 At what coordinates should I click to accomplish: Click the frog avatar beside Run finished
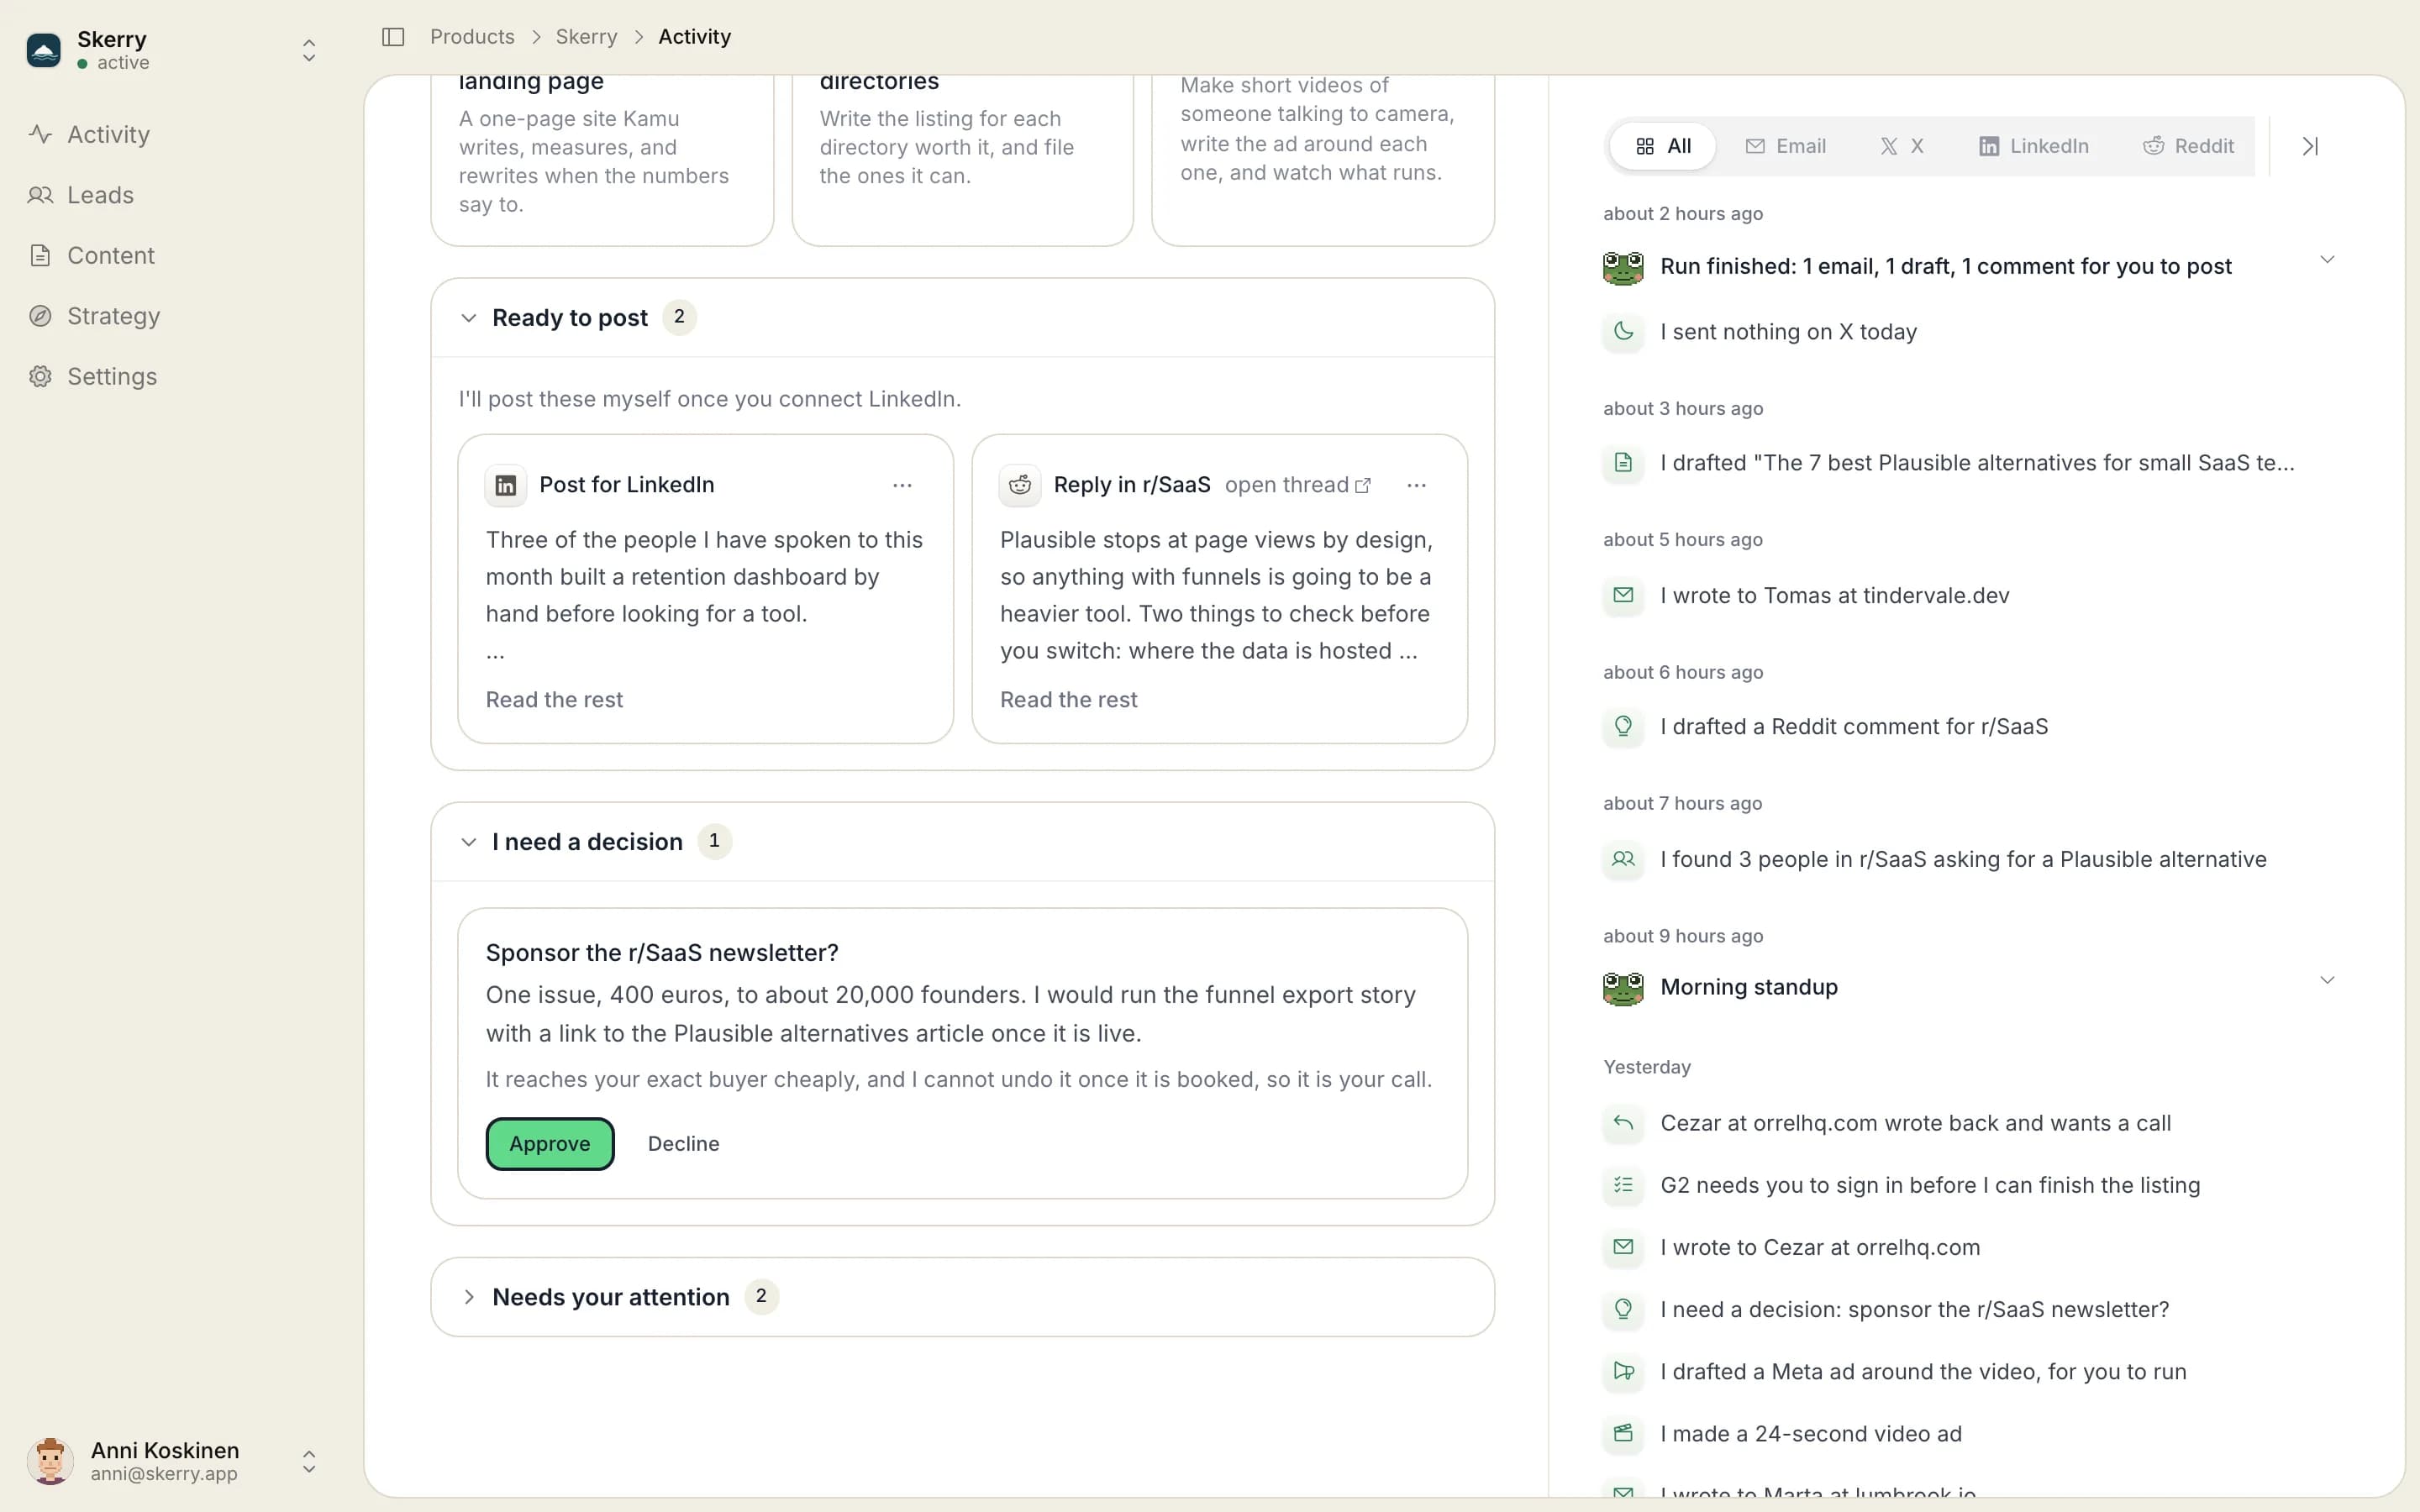(1623, 267)
